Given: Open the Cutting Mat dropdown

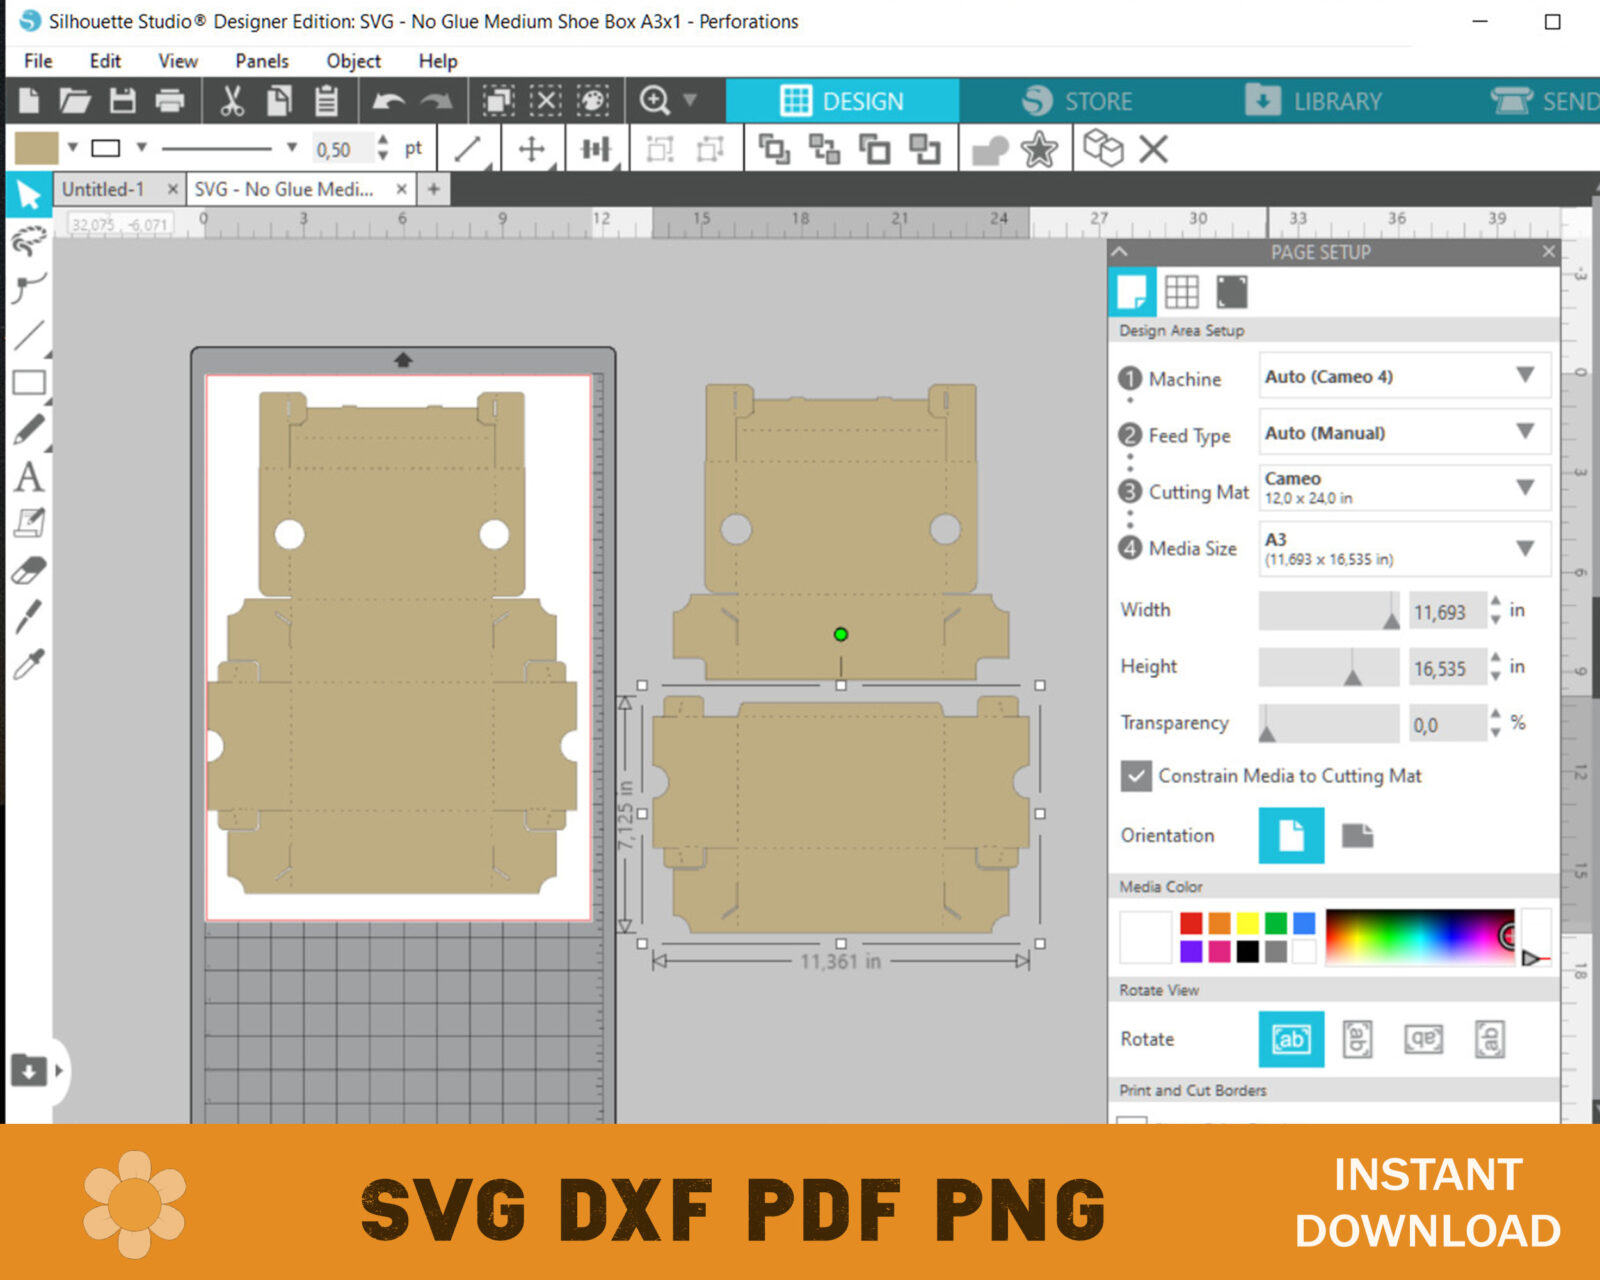Looking at the screenshot, I should (x=1405, y=488).
